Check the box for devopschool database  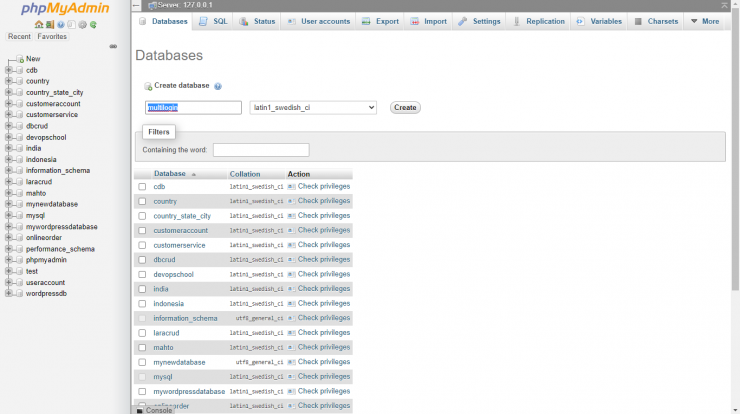click(142, 274)
